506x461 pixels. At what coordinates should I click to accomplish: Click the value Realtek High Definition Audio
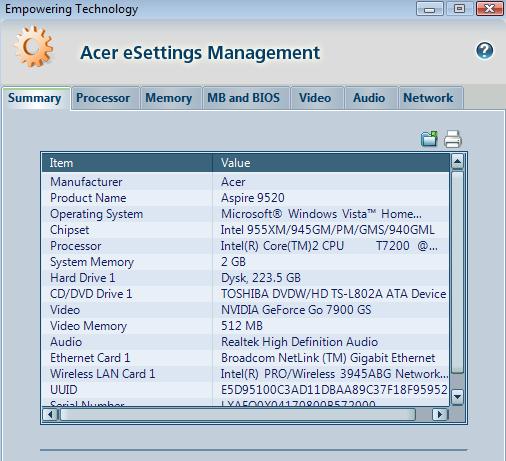(x=299, y=342)
